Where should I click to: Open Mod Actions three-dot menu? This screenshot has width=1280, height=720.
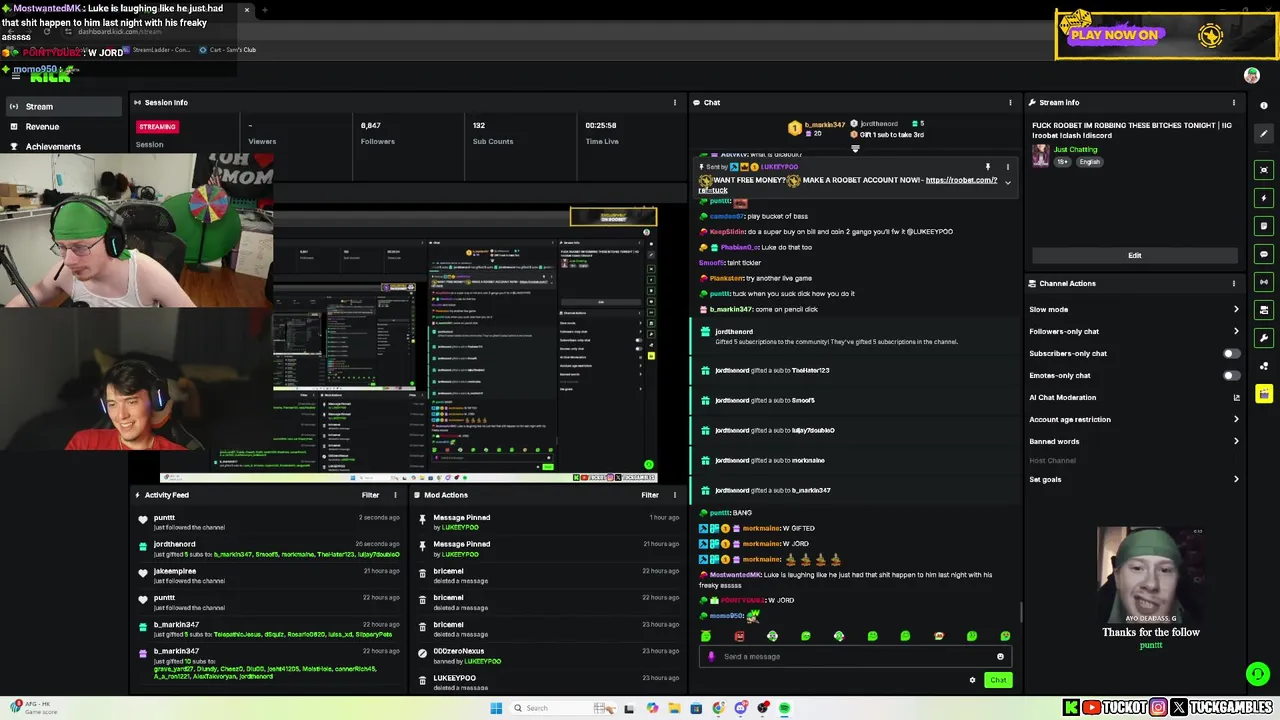pyautogui.click(x=674, y=495)
